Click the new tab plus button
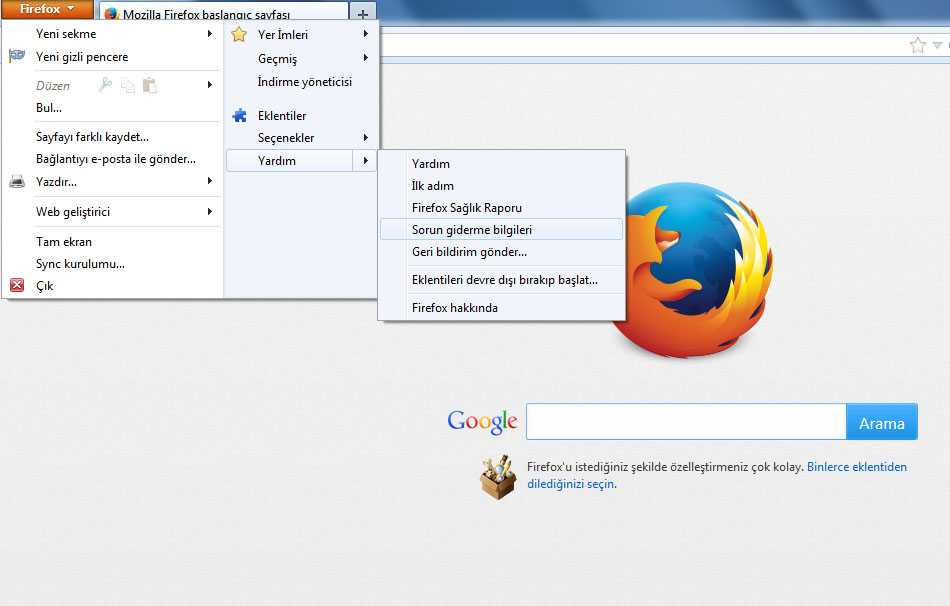 point(362,13)
